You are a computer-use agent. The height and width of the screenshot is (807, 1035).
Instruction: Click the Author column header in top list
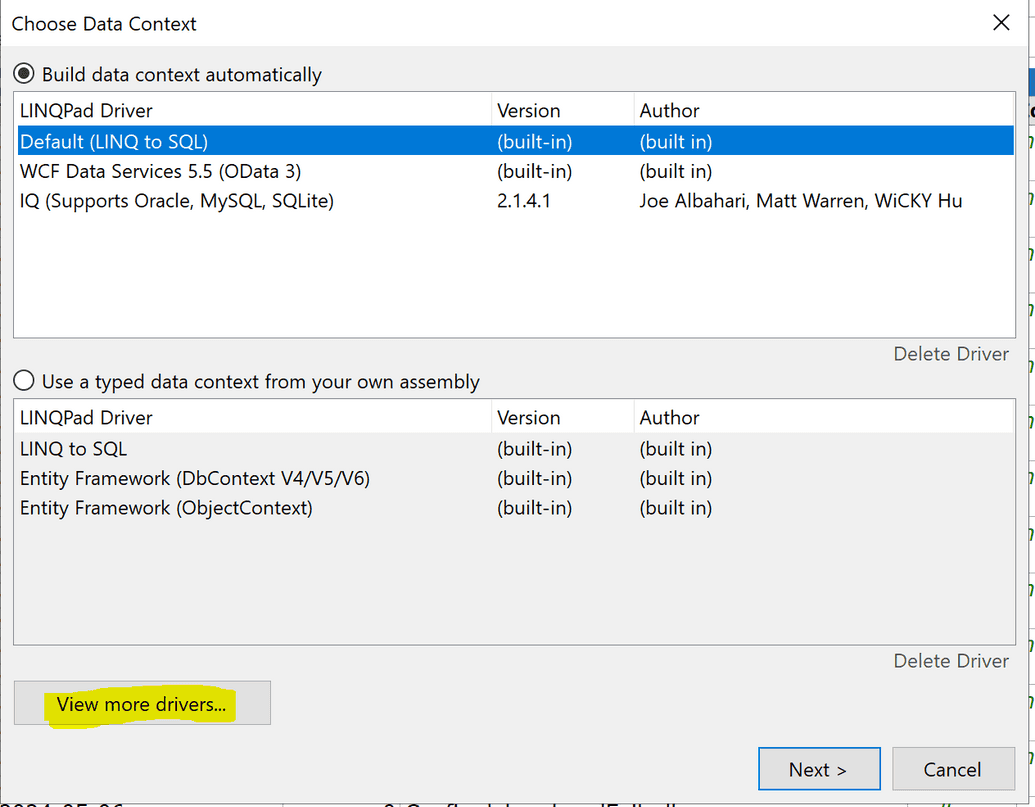(x=670, y=110)
